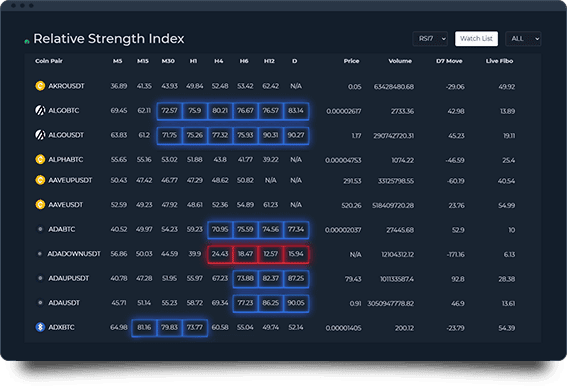Click the ADABTC coin dot icon
The height and width of the screenshot is (386, 567).
pos(40,229)
